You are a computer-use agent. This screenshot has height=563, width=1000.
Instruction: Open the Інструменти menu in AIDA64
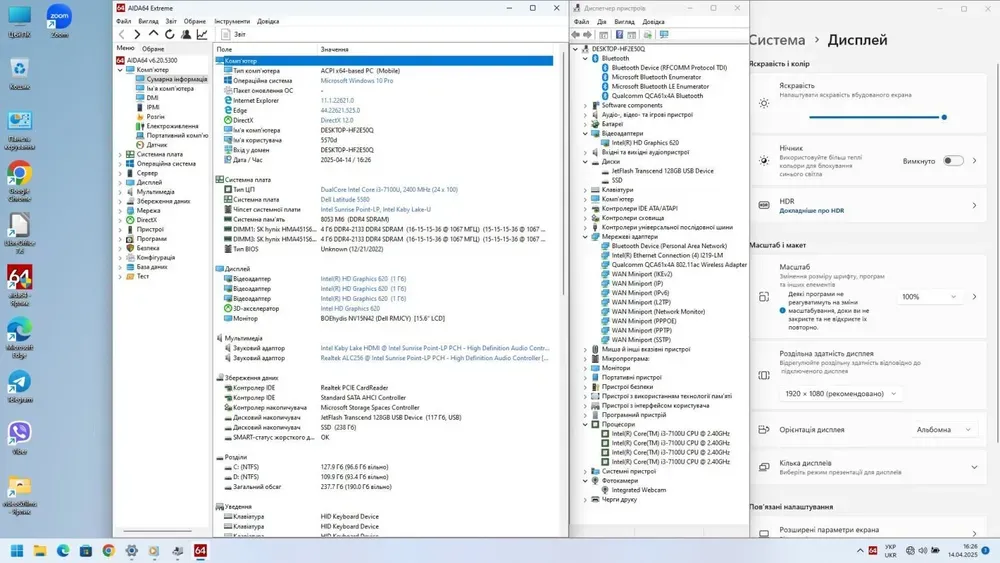coord(232,21)
